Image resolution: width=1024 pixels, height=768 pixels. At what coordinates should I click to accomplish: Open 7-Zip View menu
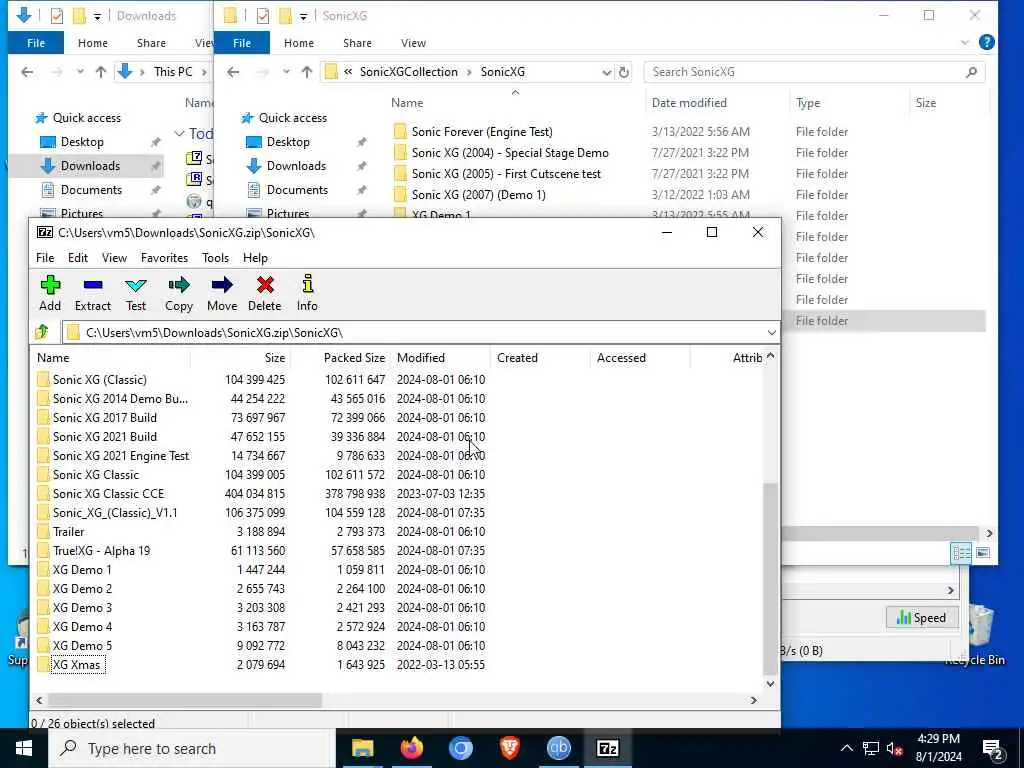point(114,258)
